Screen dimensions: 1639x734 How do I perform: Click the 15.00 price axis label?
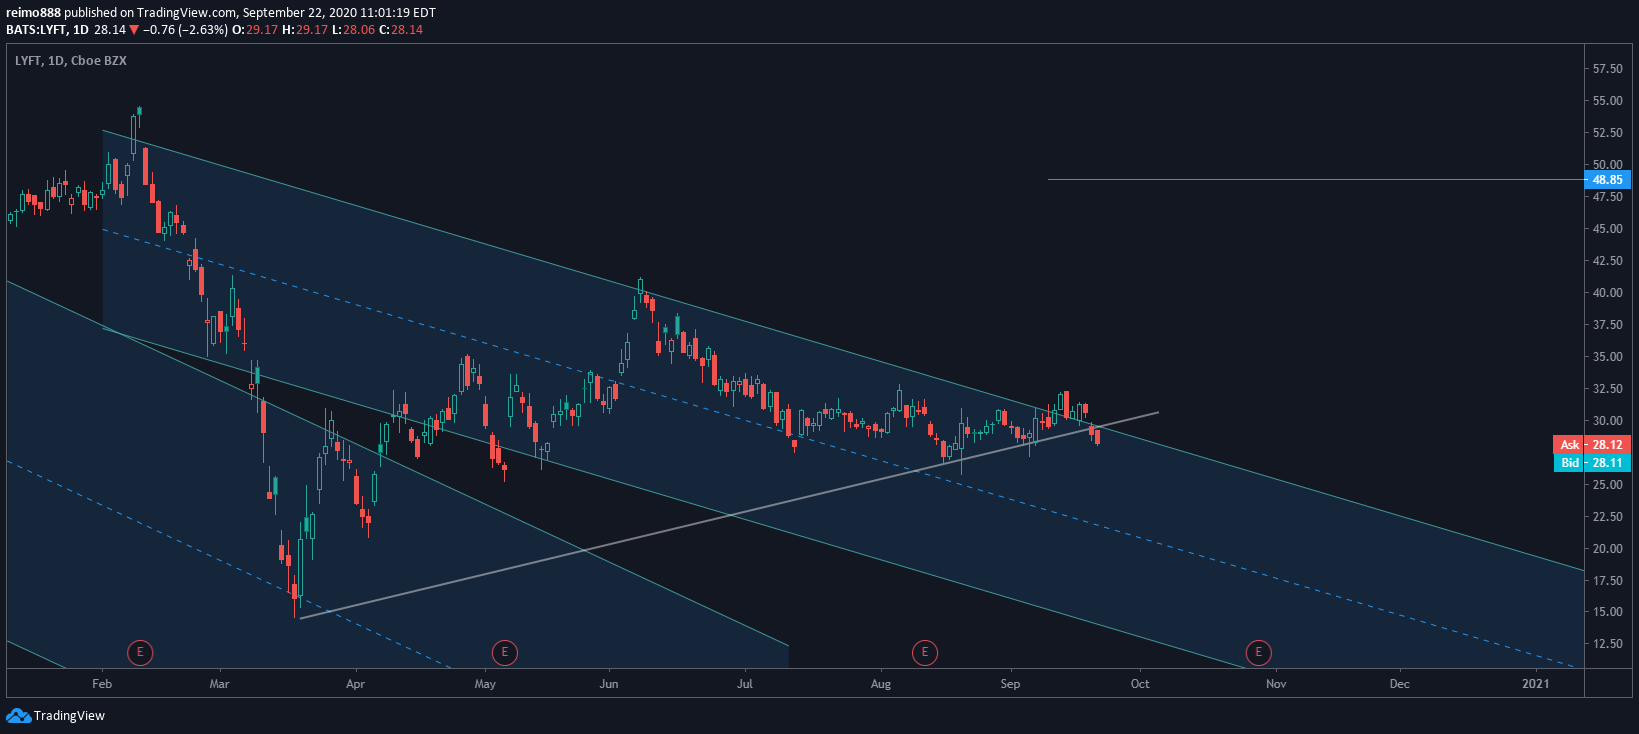(1608, 612)
